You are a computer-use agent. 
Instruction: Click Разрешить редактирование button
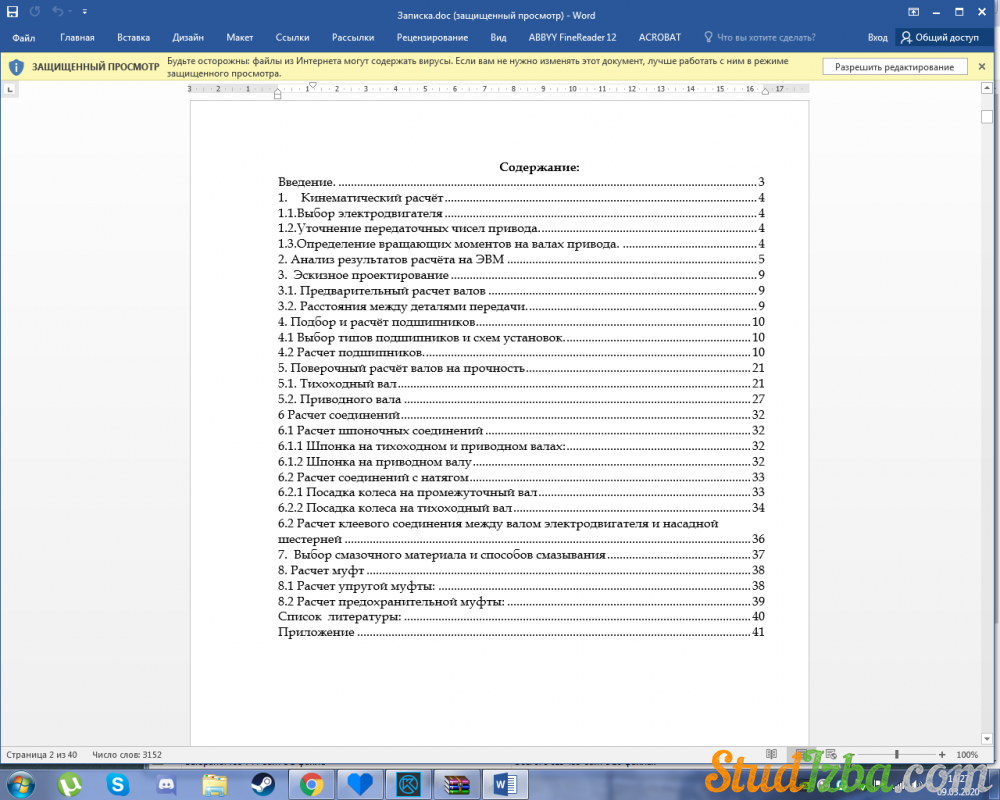[x=894, y=67]
